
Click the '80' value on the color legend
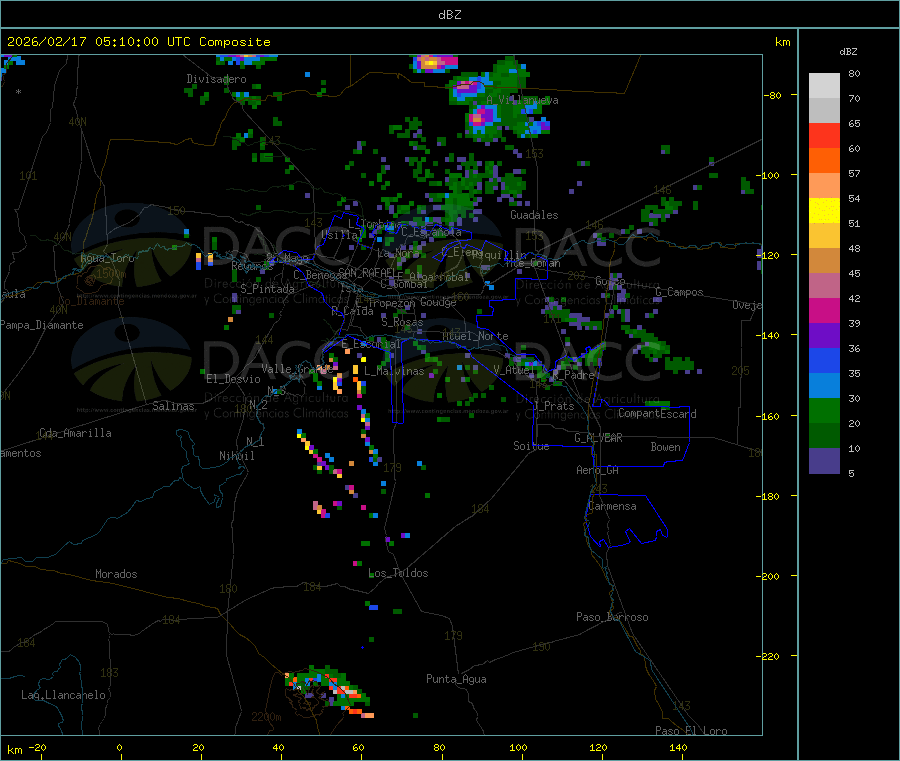[854, 73]
